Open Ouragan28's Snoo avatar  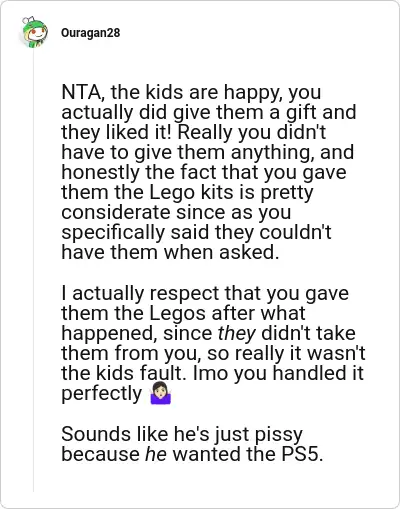click(34, 32)
